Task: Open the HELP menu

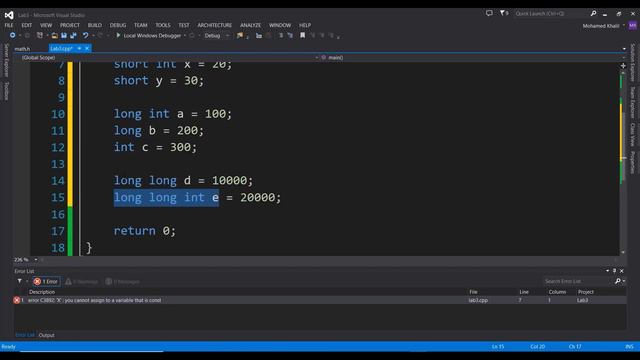Action: click(305, 25)
